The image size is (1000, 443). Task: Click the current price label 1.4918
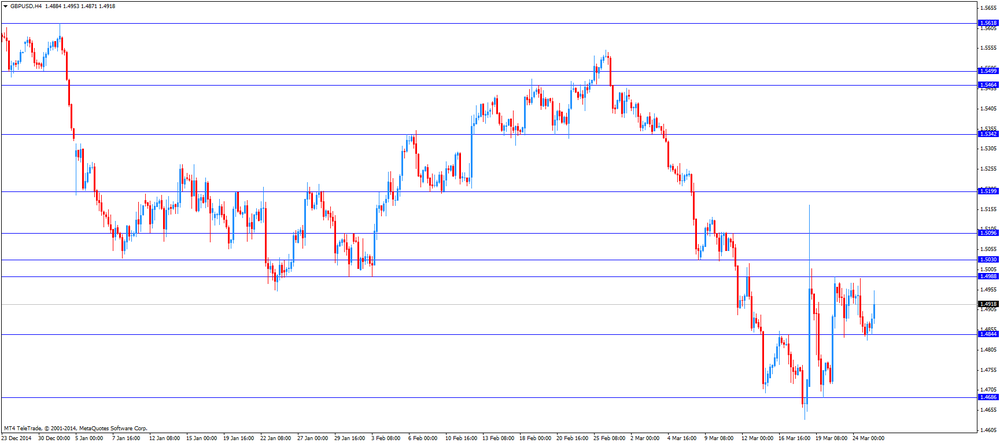tap(987, 305)
